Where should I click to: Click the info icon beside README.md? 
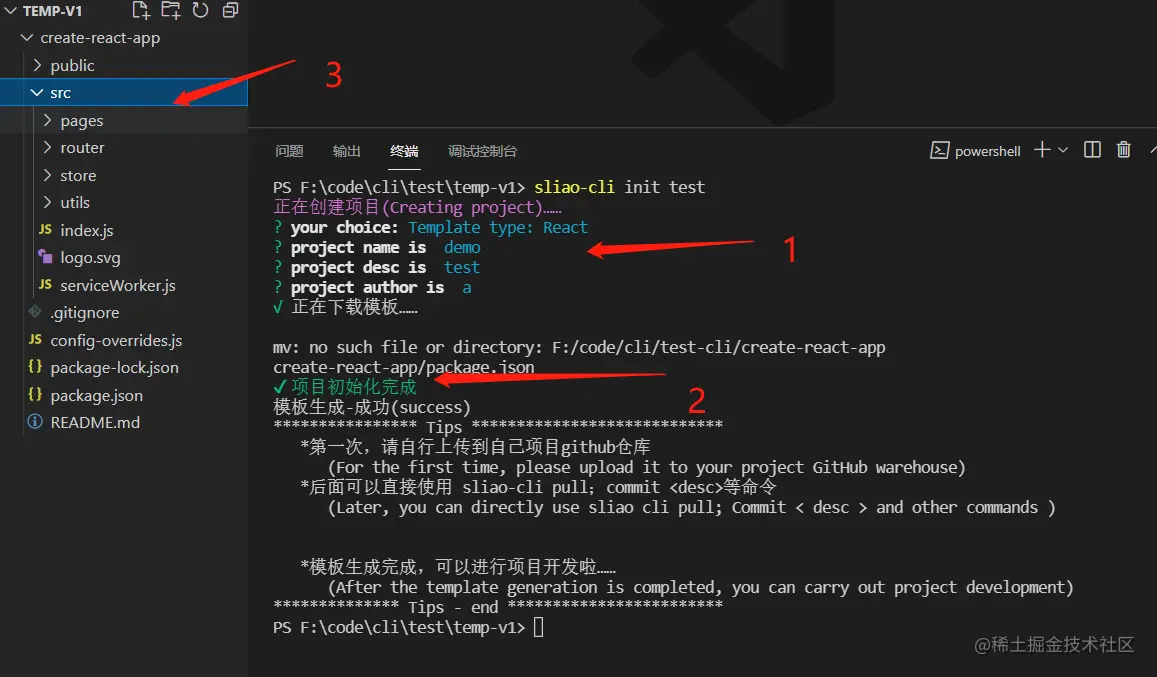(35, 422)
